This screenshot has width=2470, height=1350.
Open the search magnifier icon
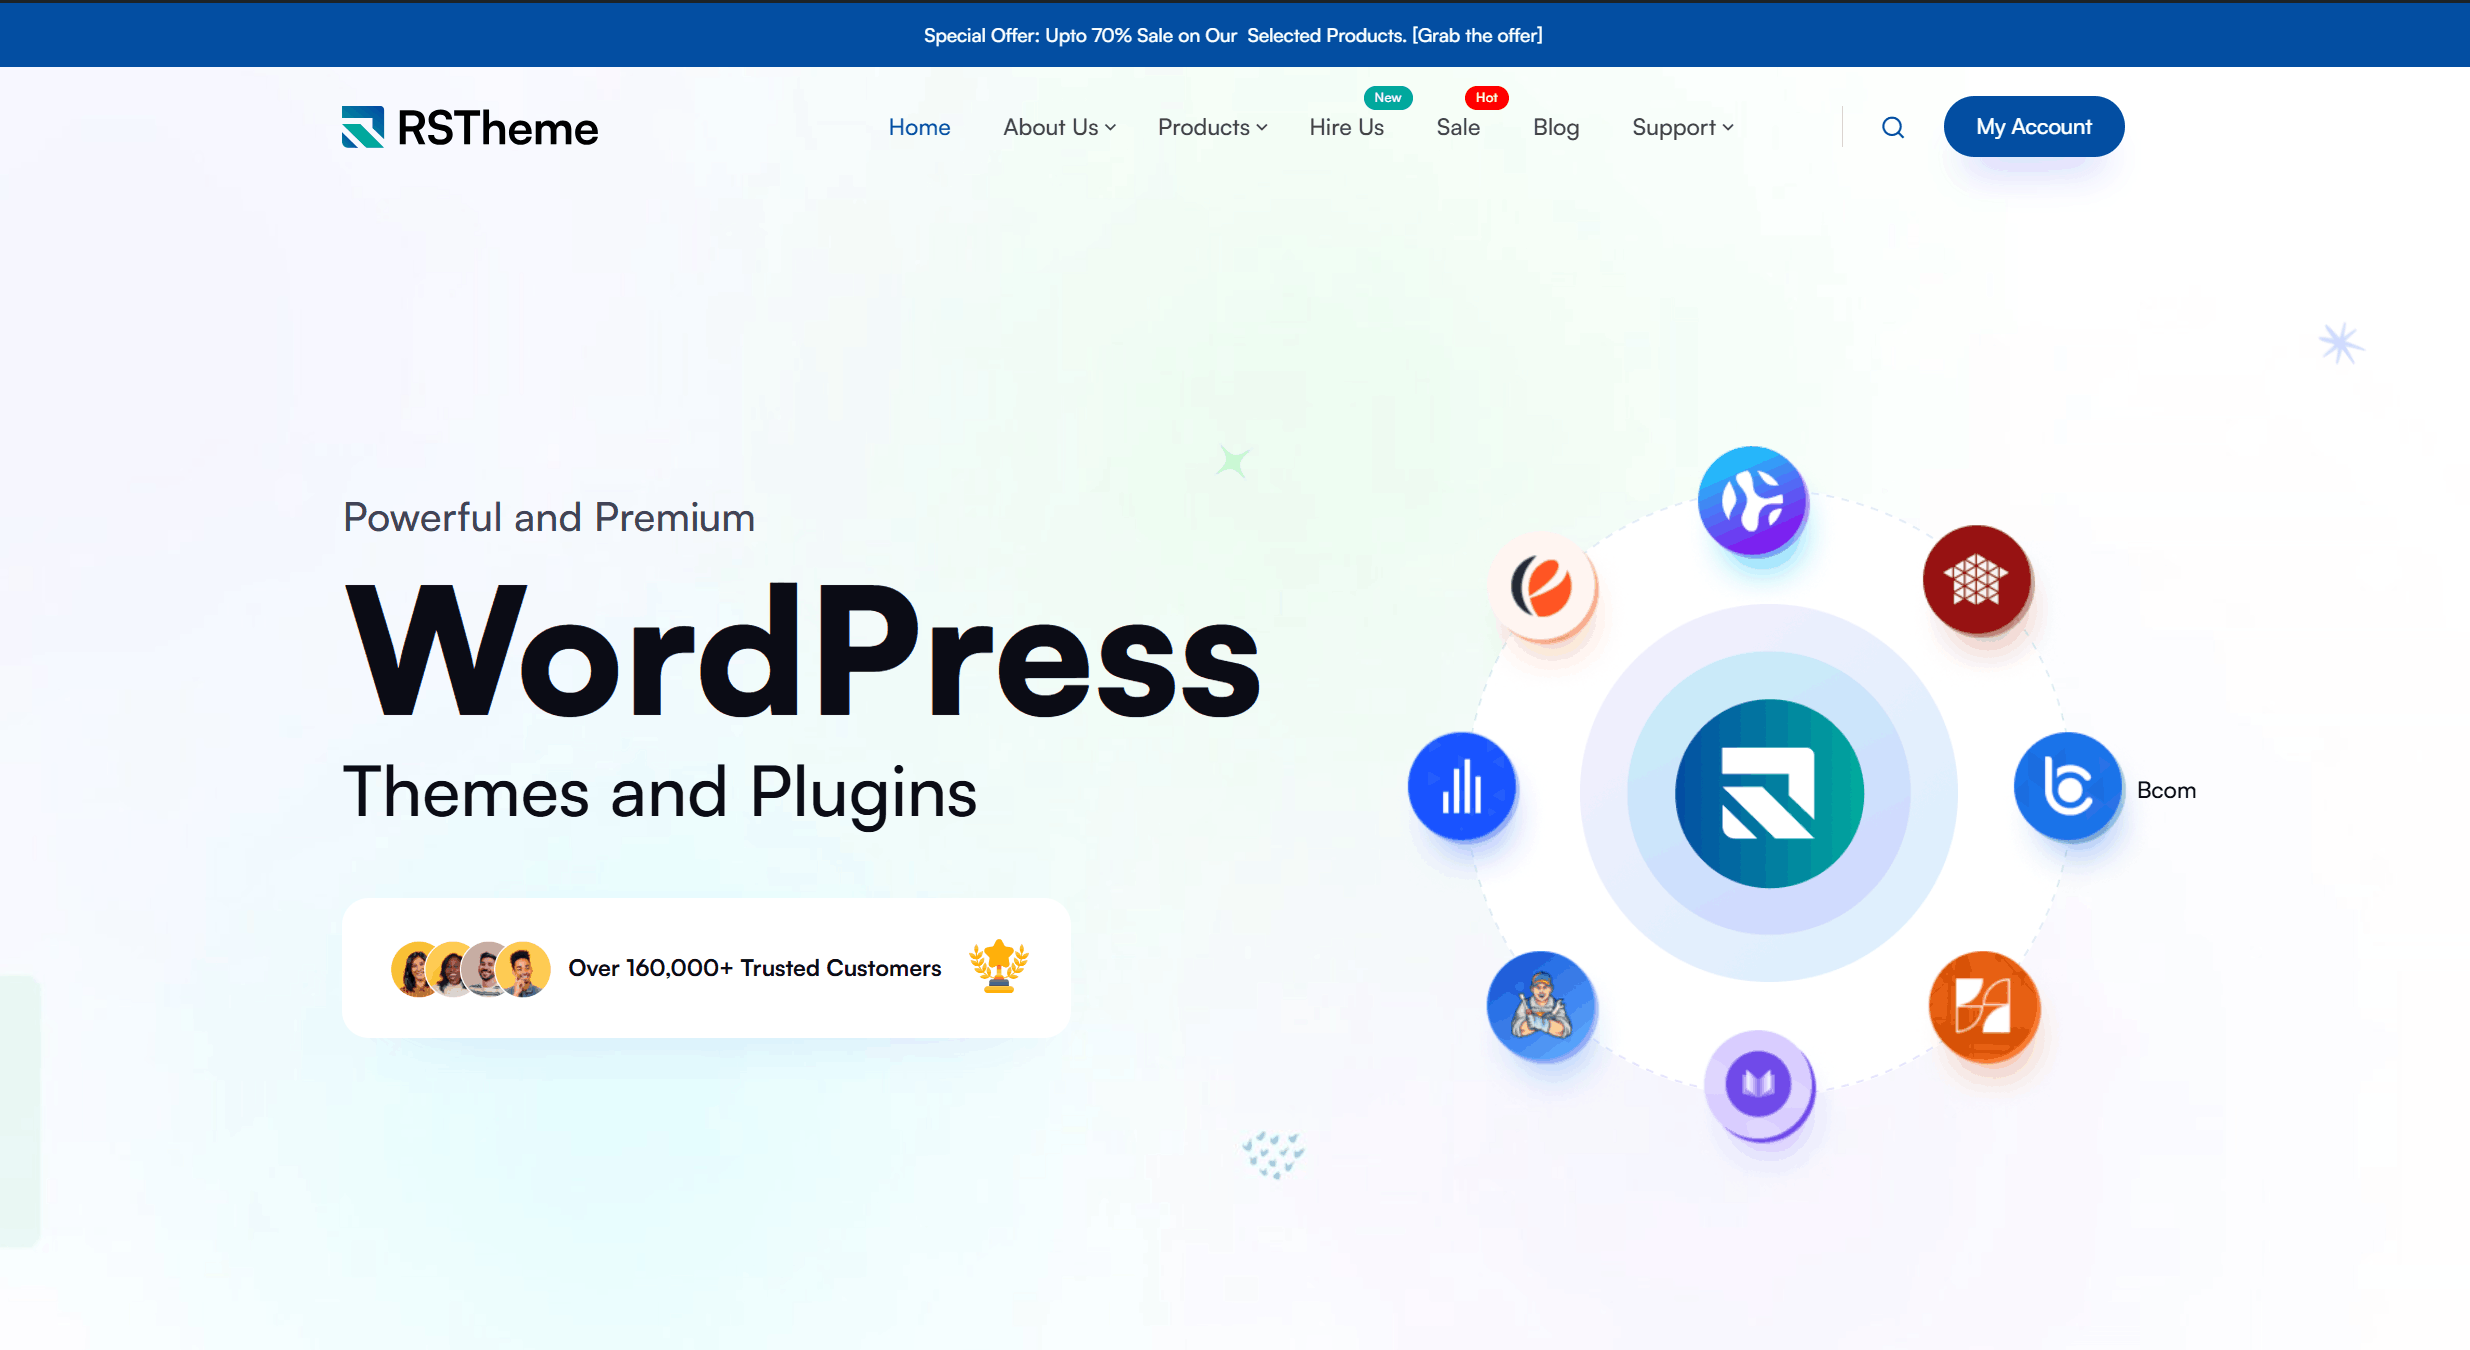[1892, 127]
